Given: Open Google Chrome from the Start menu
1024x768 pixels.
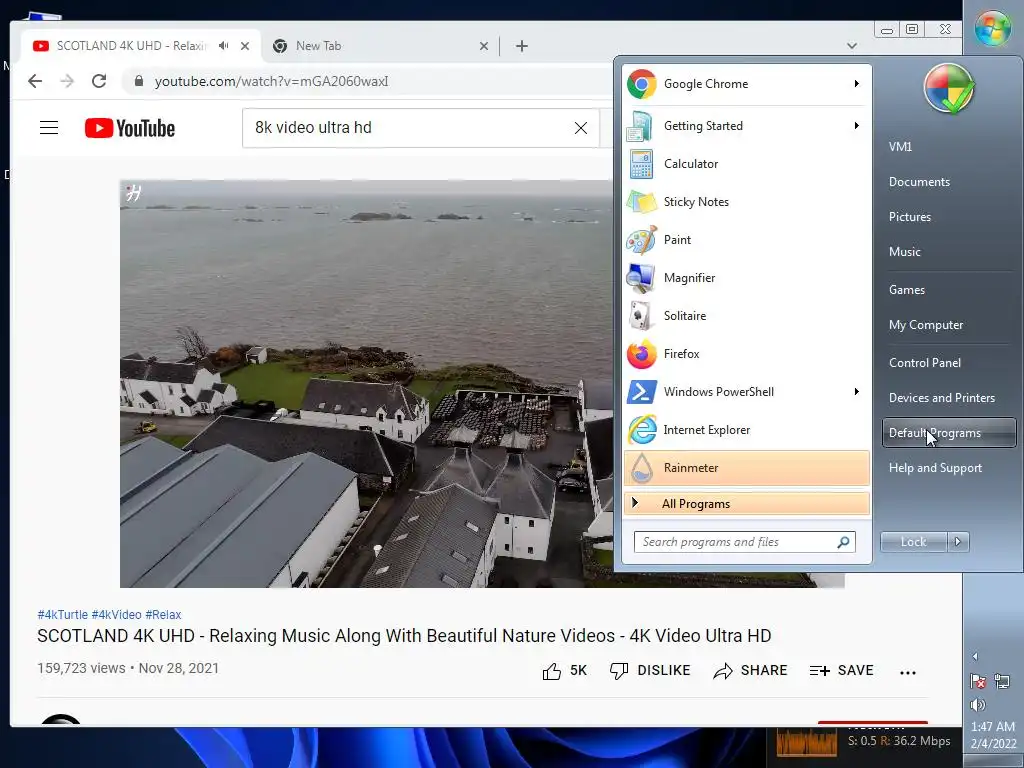Looking at the screenshot, I should [746, 84].
